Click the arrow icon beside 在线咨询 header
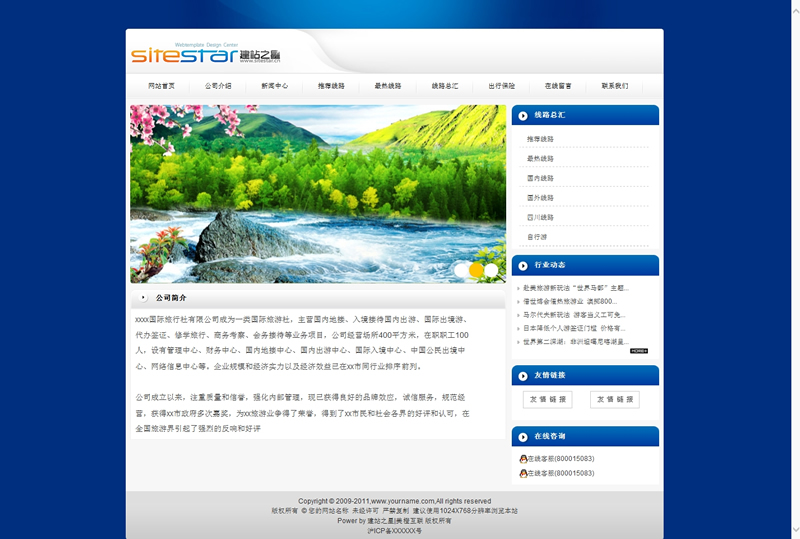 pos(523,437)
